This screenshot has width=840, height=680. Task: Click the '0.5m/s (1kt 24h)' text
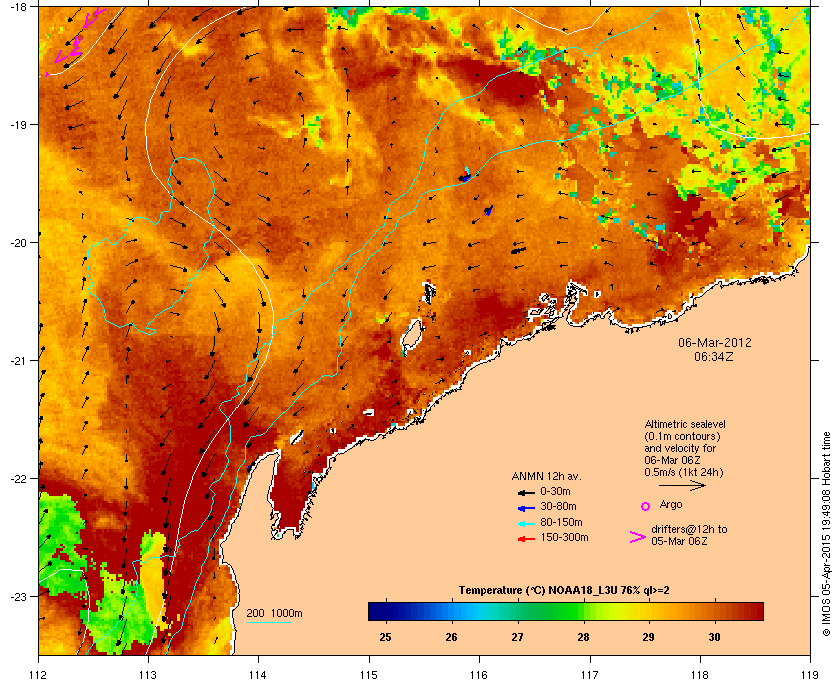684,473
